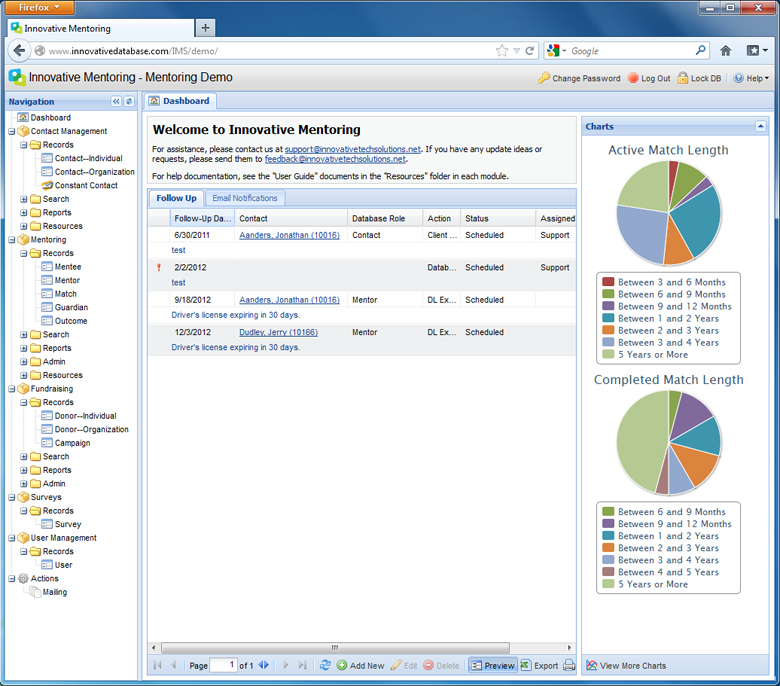
Task: Bookmark this page with the star icon
Action: point(502,51)
